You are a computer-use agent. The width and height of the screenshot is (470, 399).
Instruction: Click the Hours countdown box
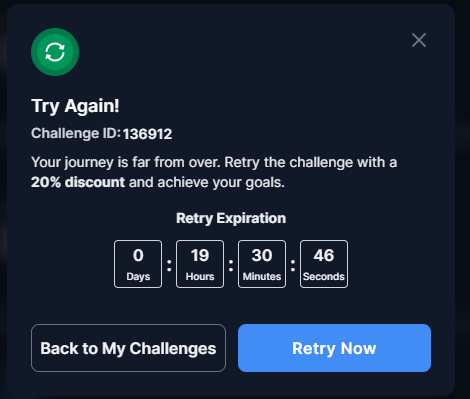200,264
